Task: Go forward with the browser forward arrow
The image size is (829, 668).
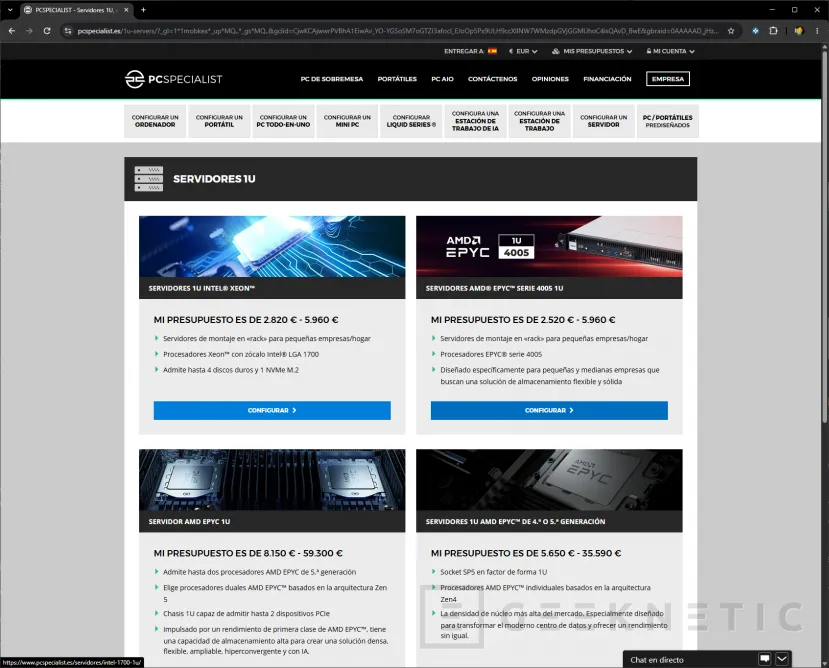Action: click(x=29, y=31)
